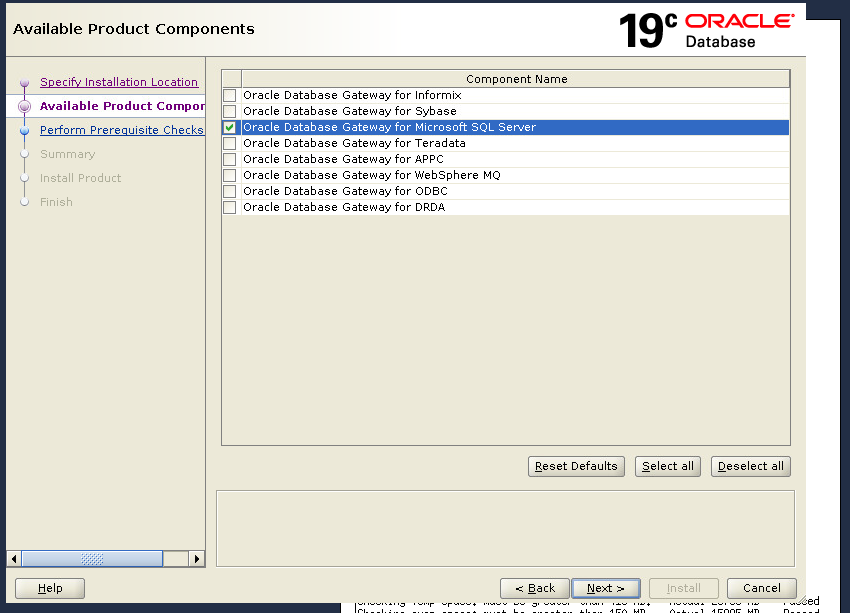
Task: Click the empty description text area
Action: pyautogui.click(x=505, y=528)
